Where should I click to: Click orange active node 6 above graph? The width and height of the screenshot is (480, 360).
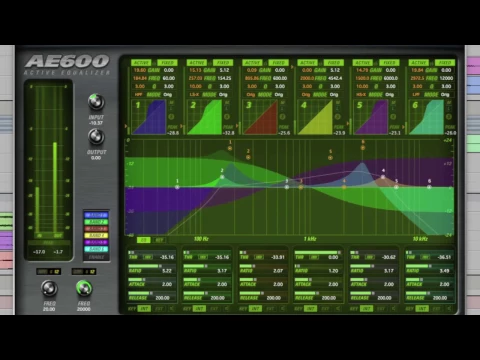(x=363, y=147)
